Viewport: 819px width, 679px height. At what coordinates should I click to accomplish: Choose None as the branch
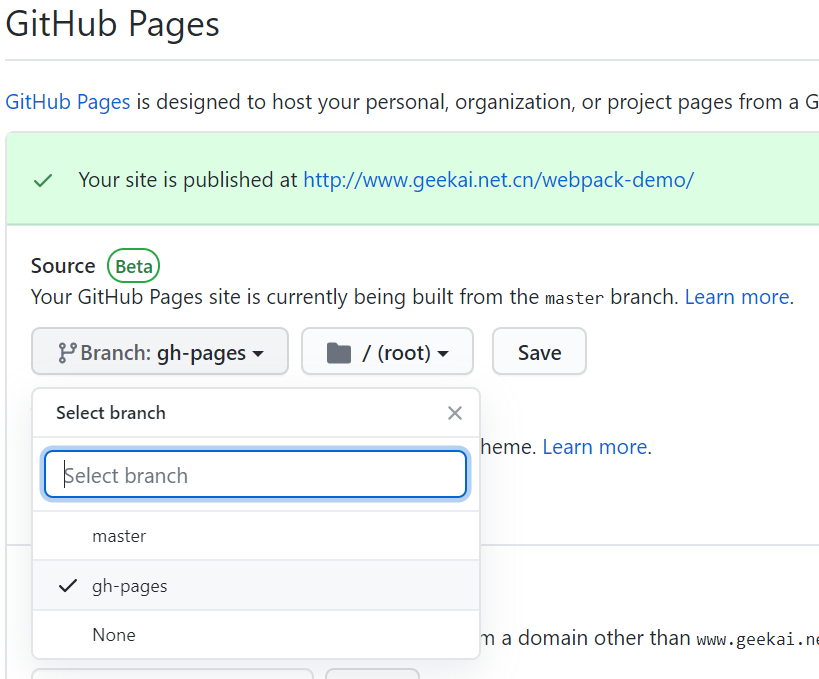(256, 635)
